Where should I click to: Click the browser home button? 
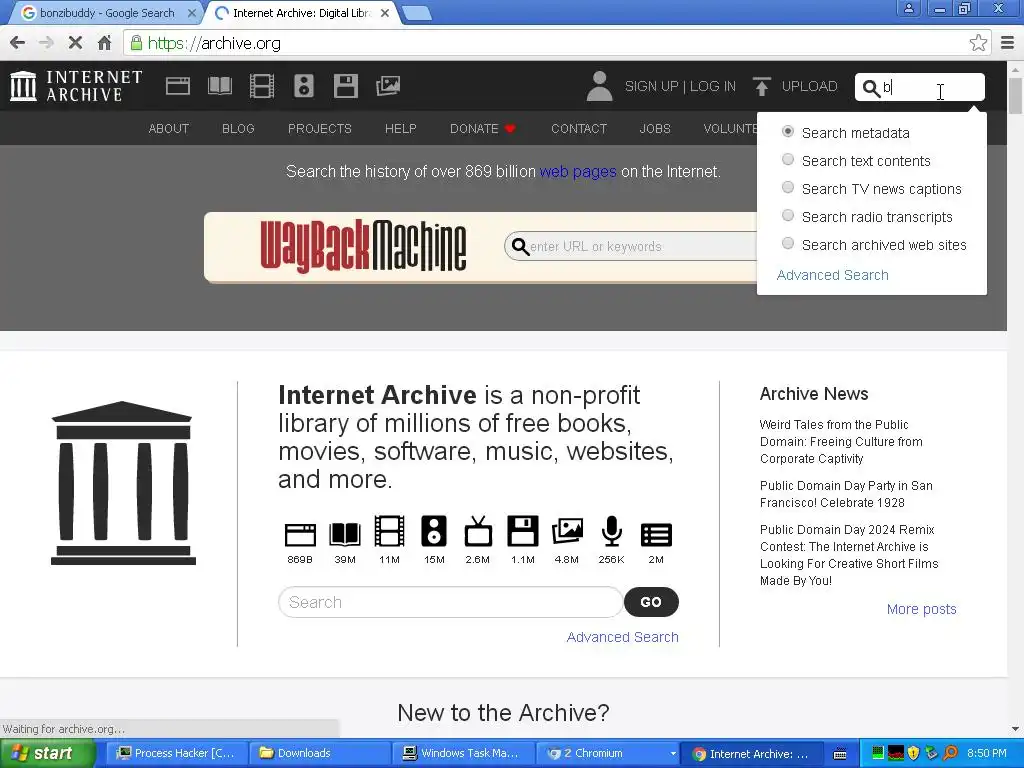pos(104,43)
